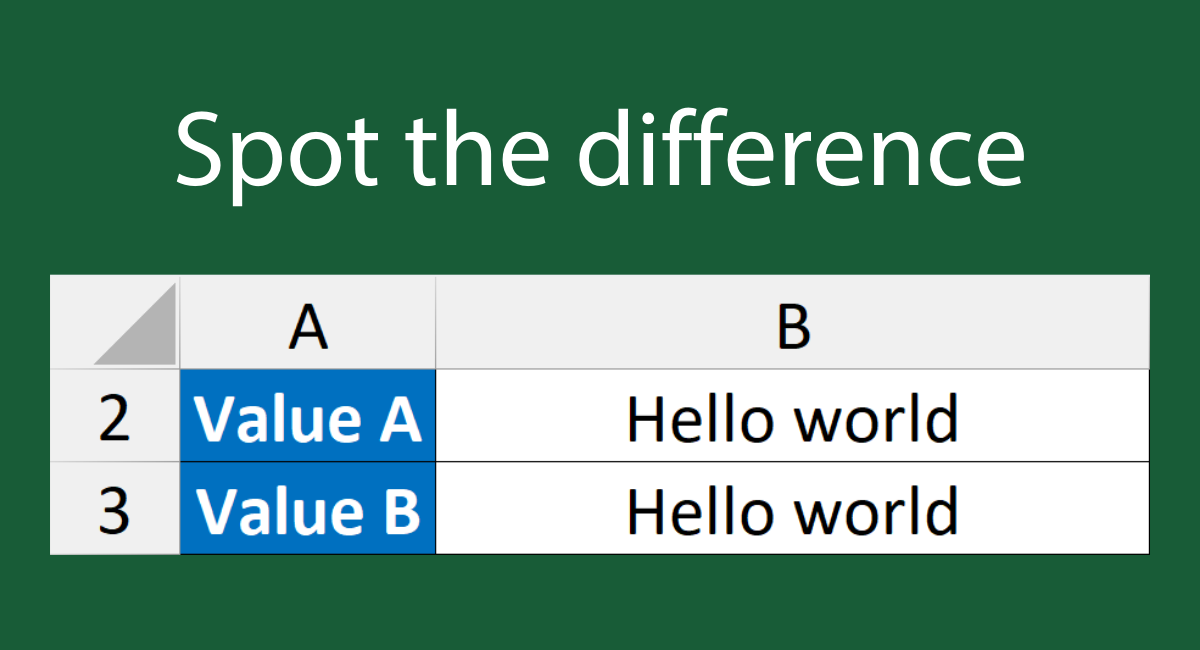This screenshot has width=1200, height=650.
Task: Click the right edge of column B header
Action: point(1149,323)
